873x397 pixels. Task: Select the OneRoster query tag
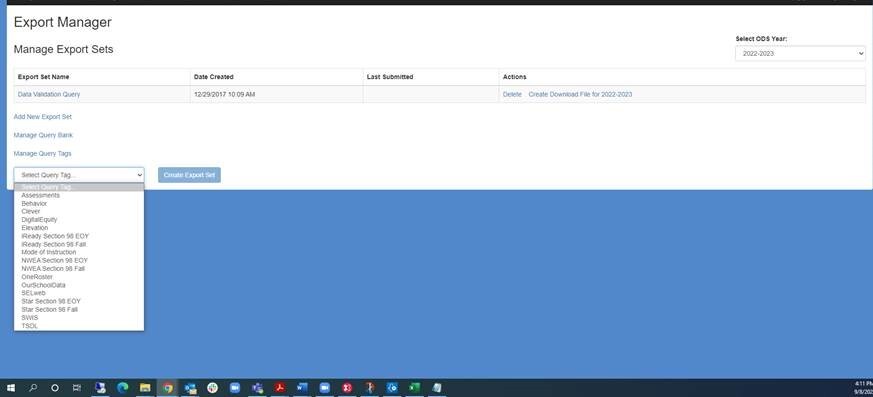pyautogui.click(x=79, y=277)
